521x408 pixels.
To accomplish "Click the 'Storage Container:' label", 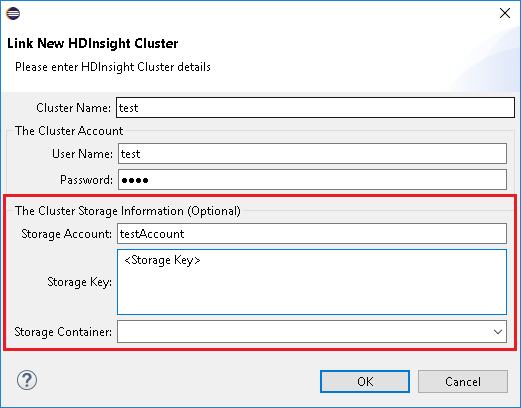I will [63, 332].
